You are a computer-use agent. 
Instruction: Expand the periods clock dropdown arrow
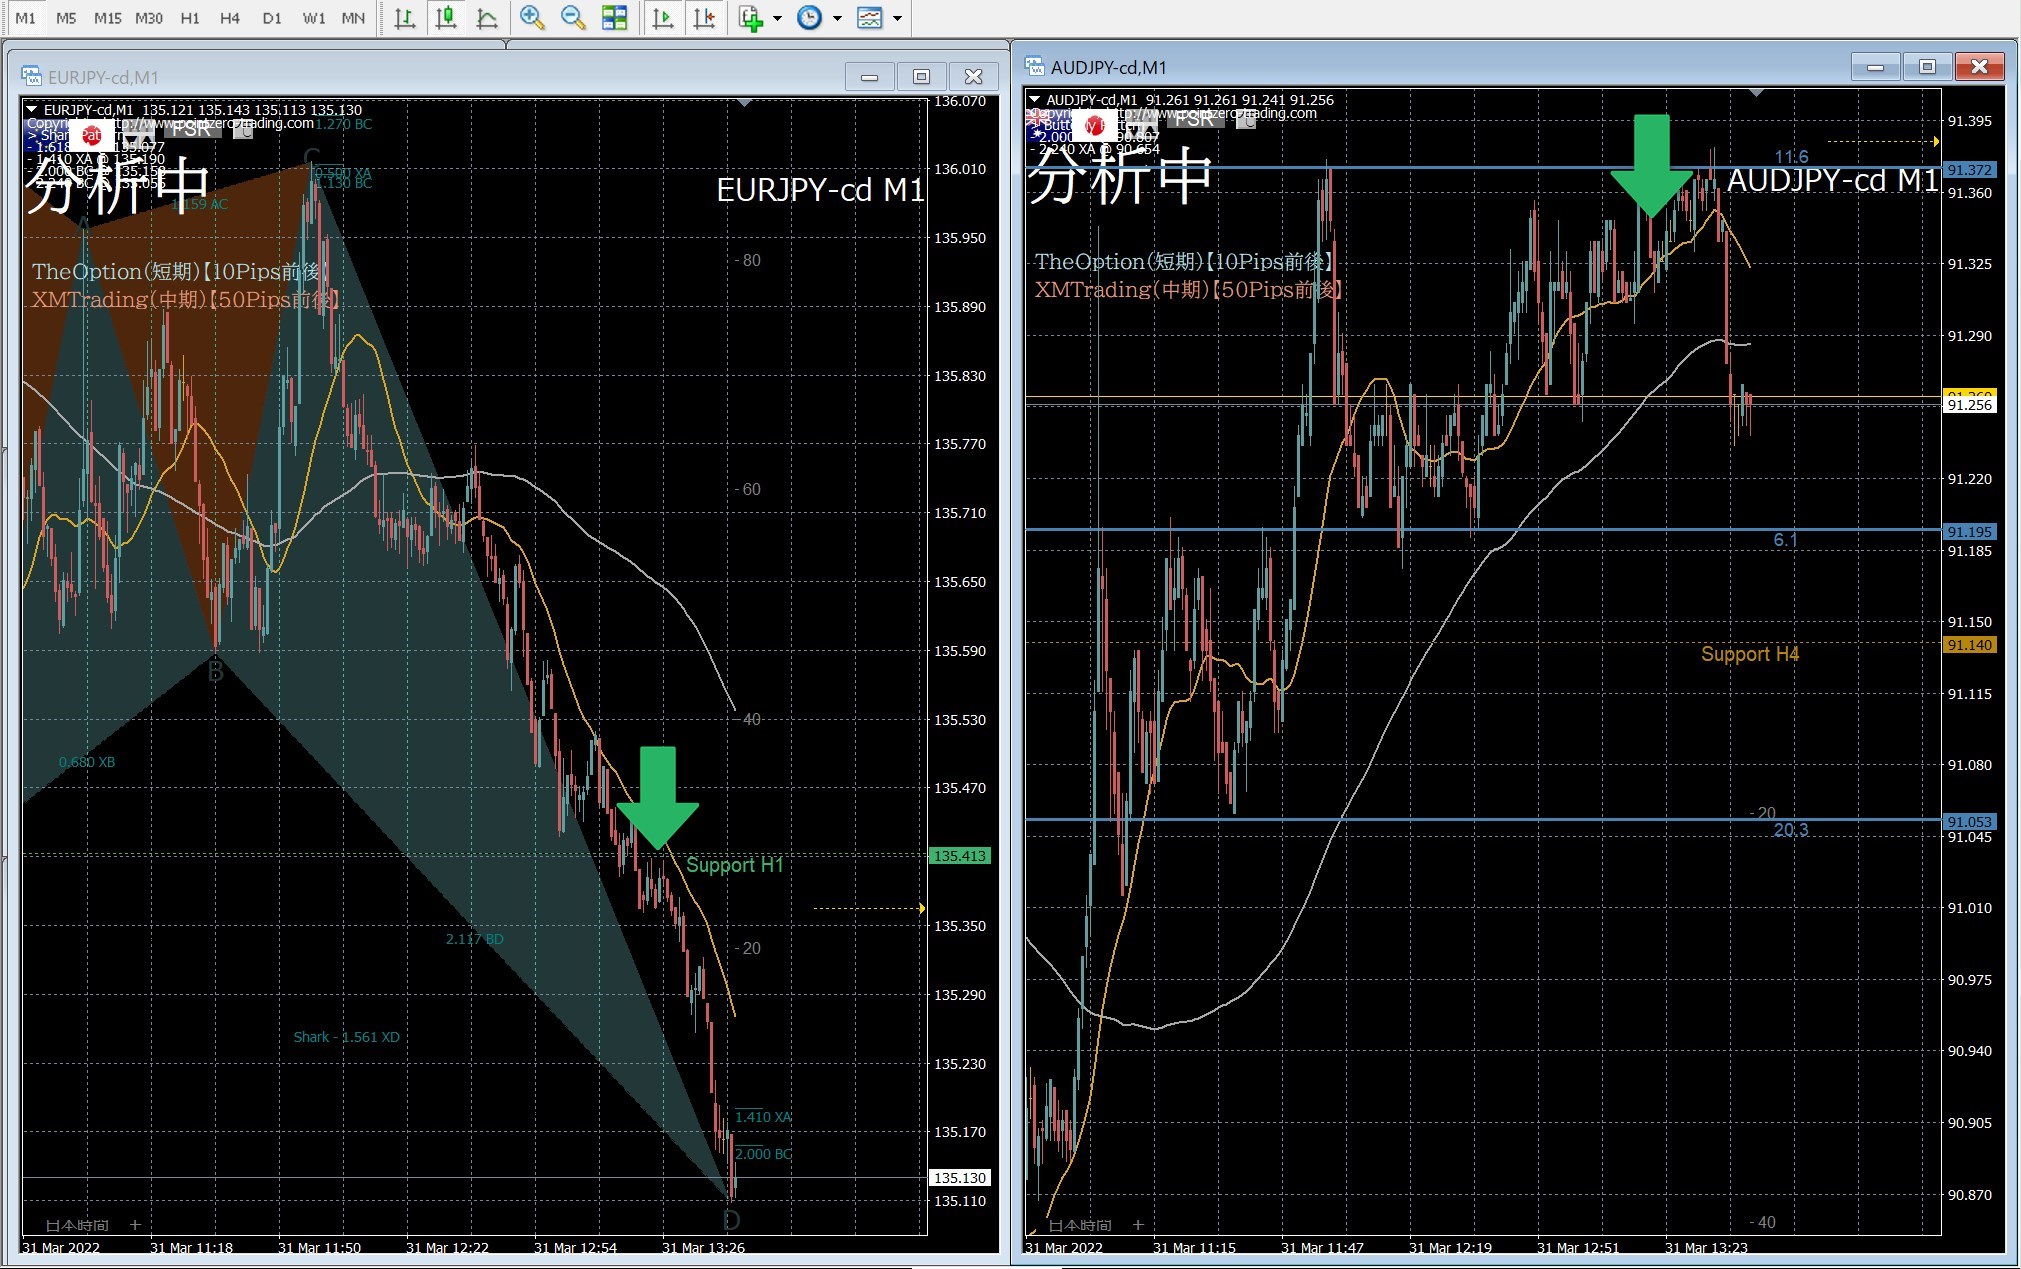tap(837, 18)
